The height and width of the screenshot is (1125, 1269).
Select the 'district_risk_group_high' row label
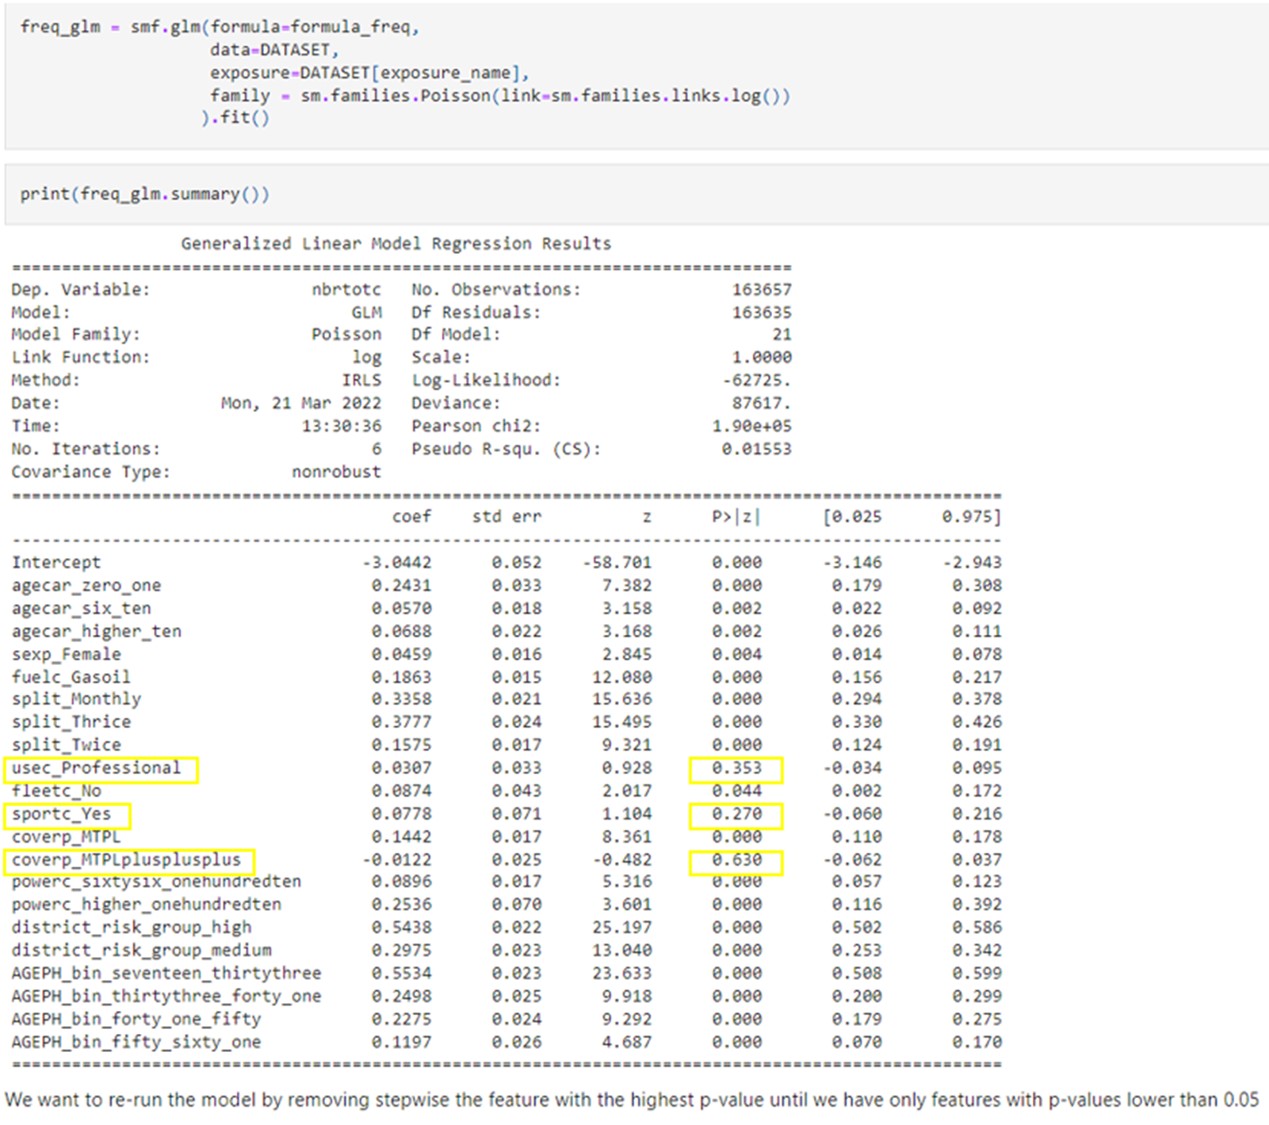tap(131, 928)
